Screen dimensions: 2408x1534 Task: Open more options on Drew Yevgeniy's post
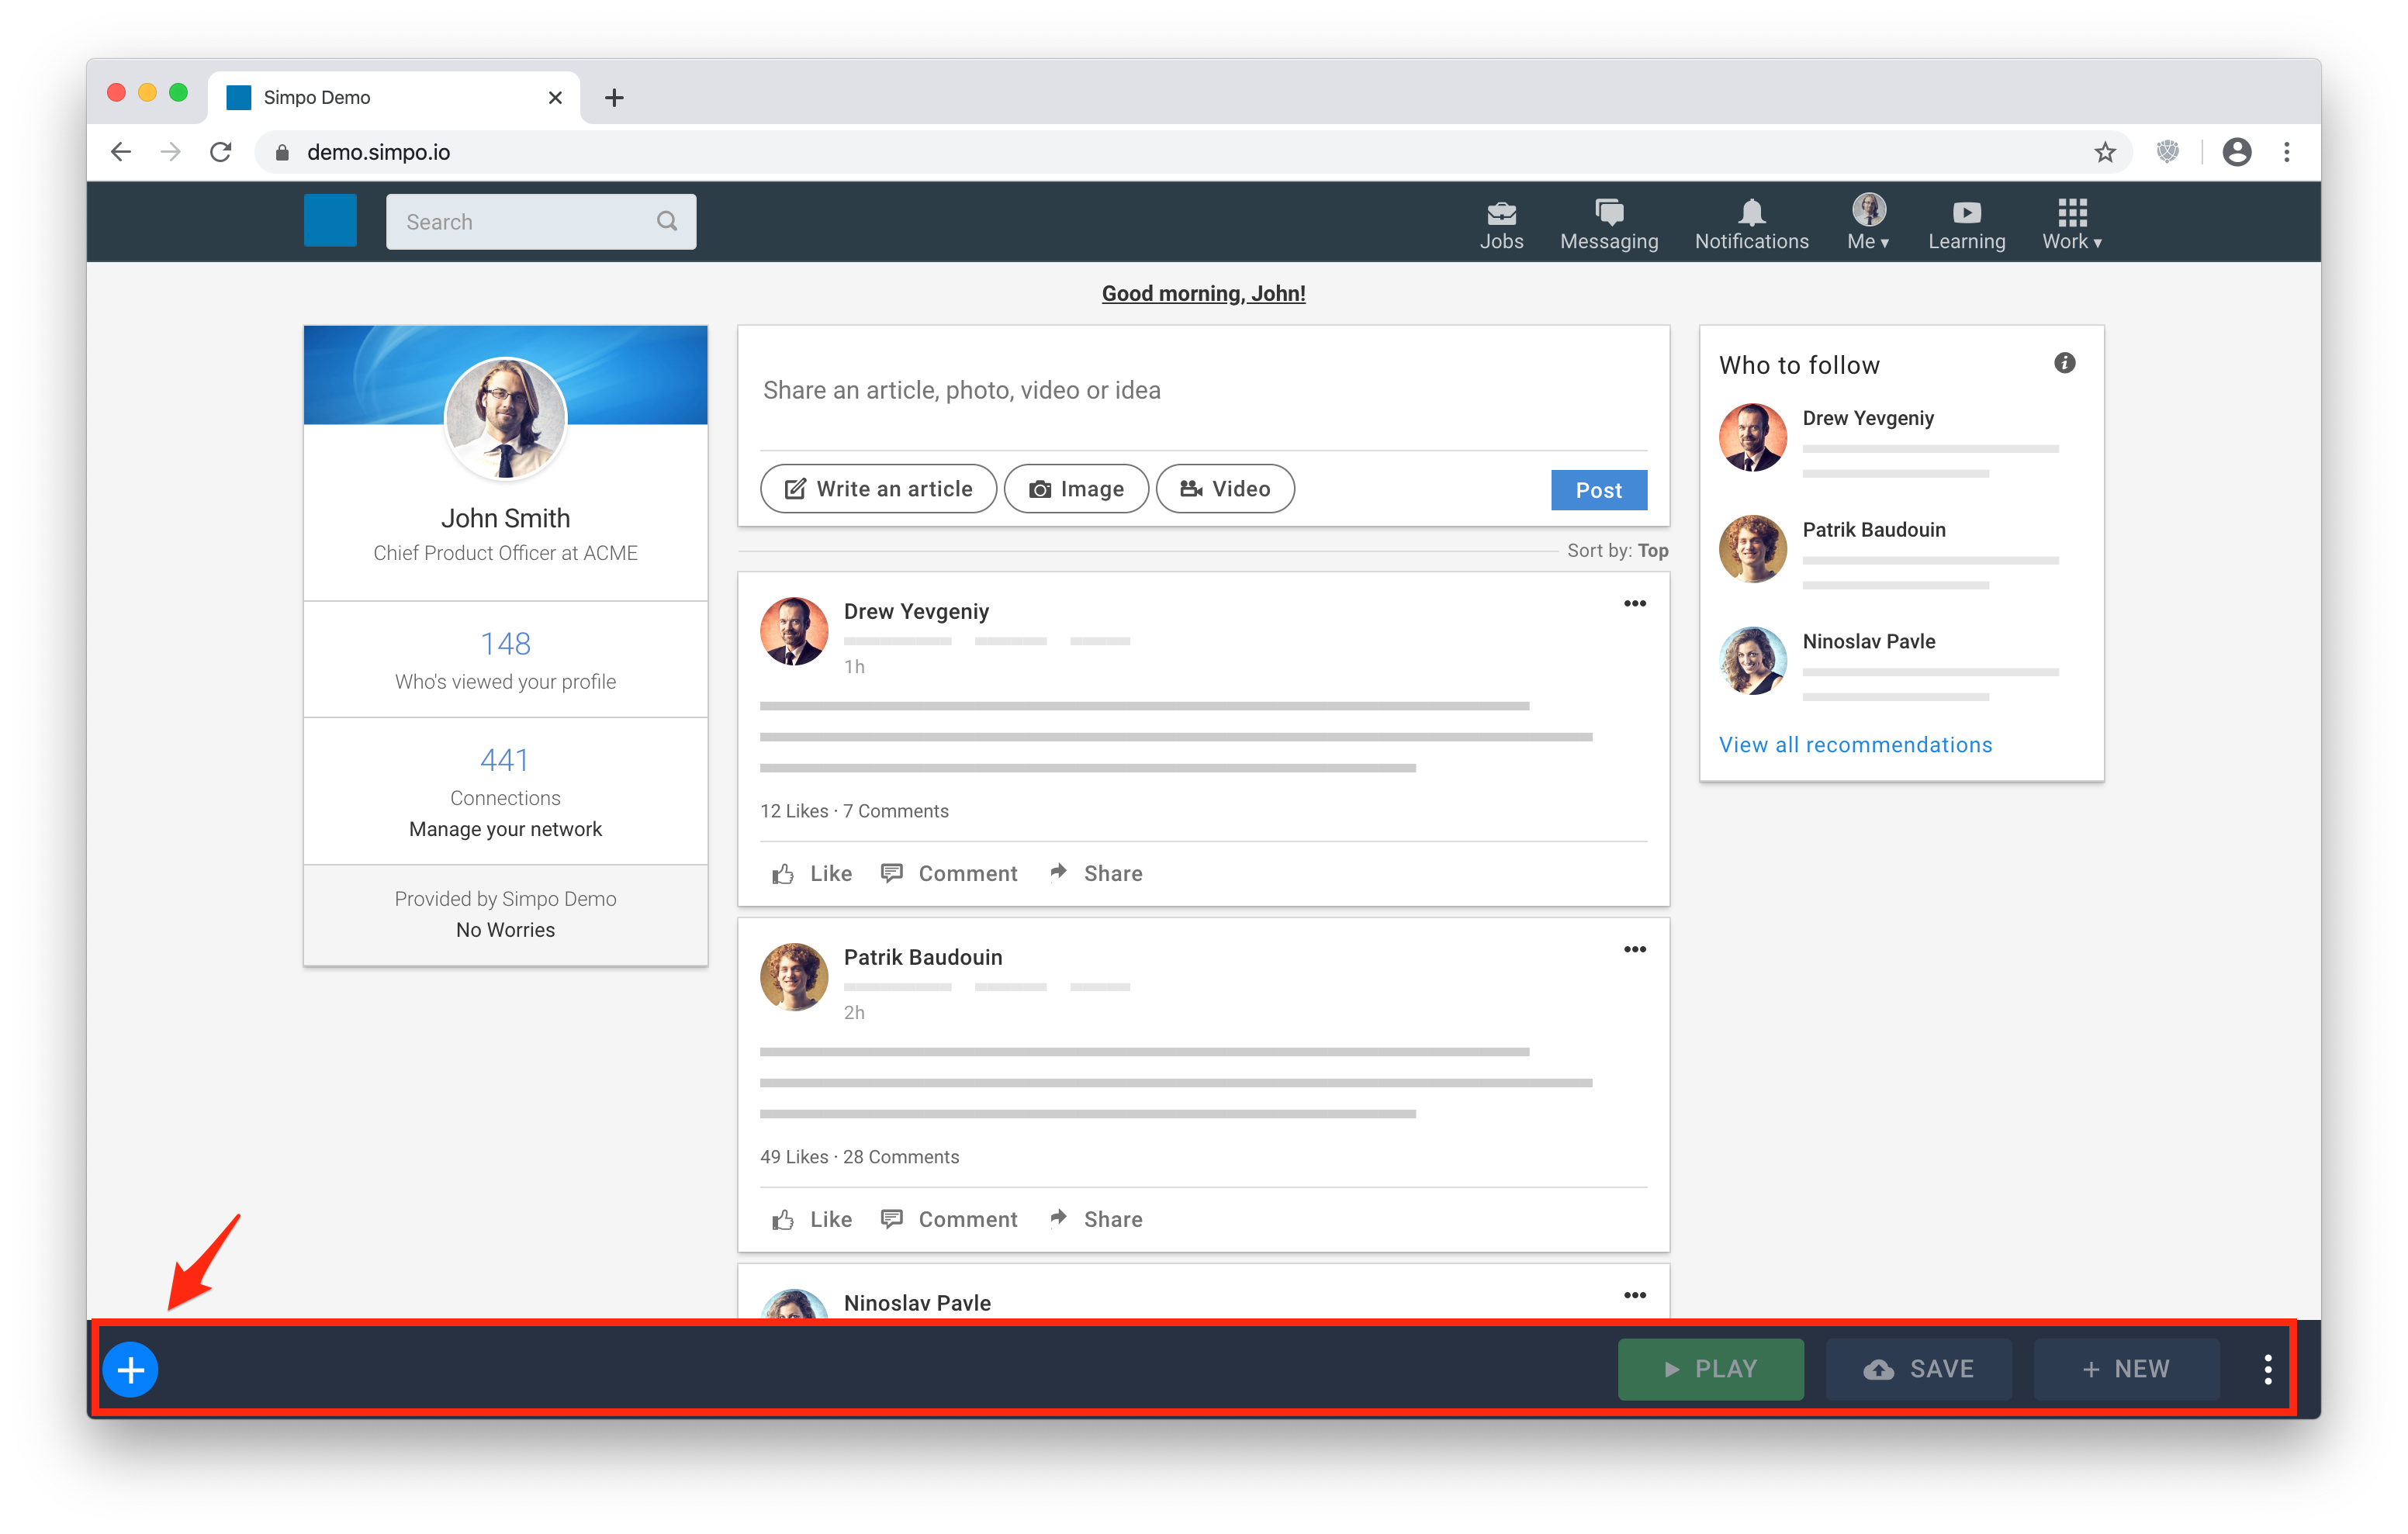[1634, 603]
